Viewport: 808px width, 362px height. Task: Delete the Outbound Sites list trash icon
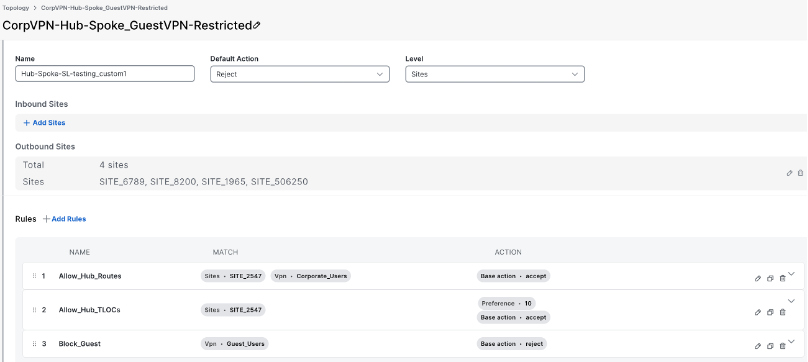800,173
